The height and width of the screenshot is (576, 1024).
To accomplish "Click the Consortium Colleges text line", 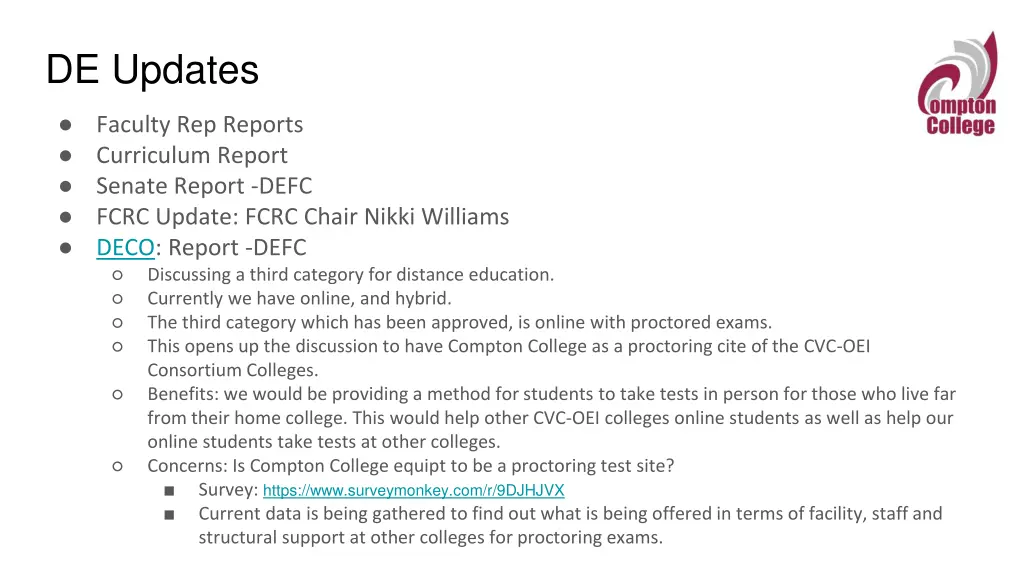I will click(x=233, y=370).
